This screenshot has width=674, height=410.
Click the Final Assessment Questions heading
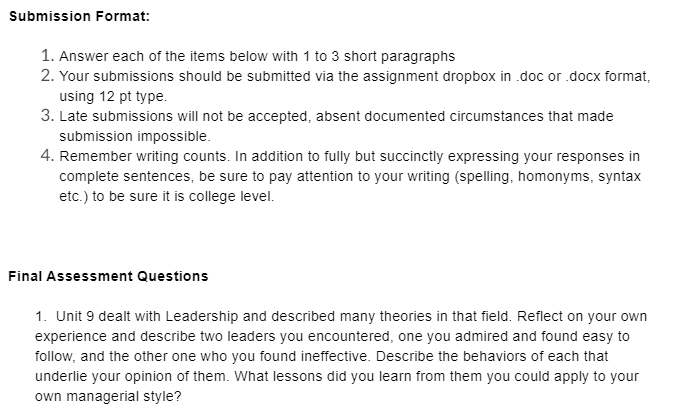click(108, 276)
